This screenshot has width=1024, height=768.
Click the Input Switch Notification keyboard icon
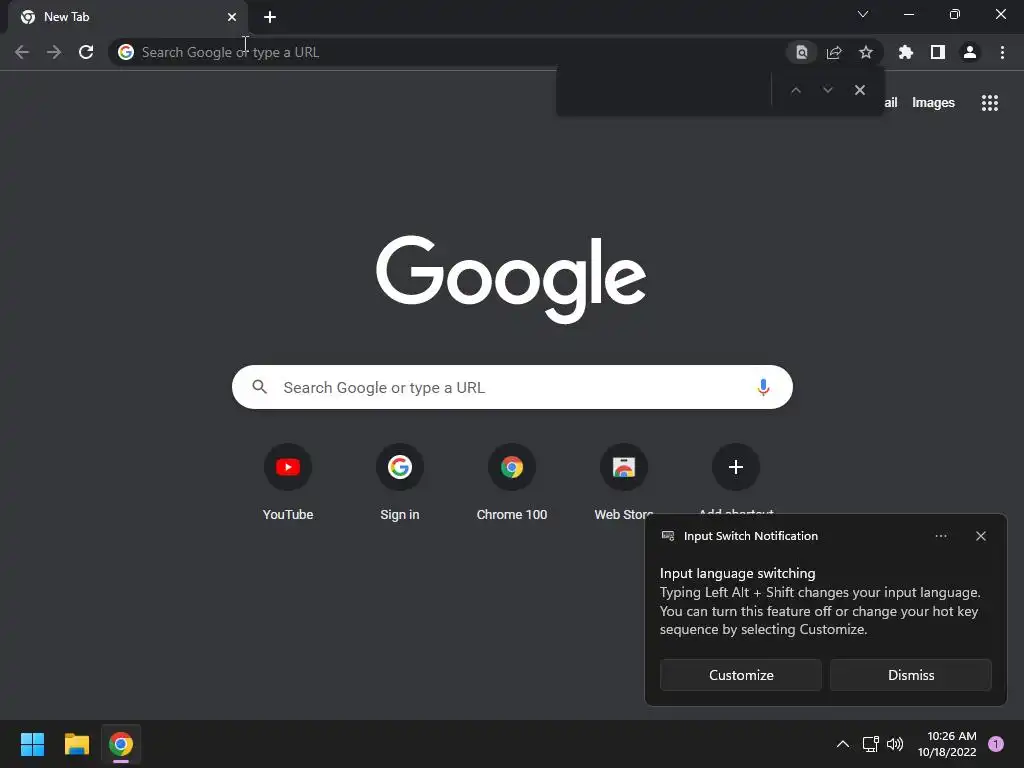click(x=668, y=536)
